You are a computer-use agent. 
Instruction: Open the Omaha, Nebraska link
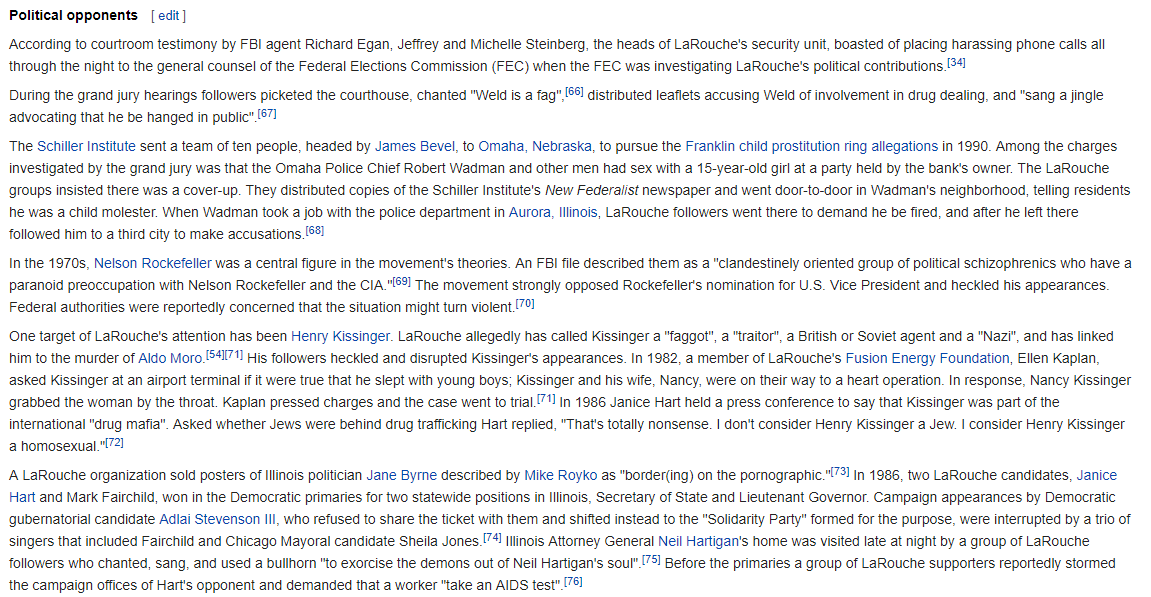point(534,146)
